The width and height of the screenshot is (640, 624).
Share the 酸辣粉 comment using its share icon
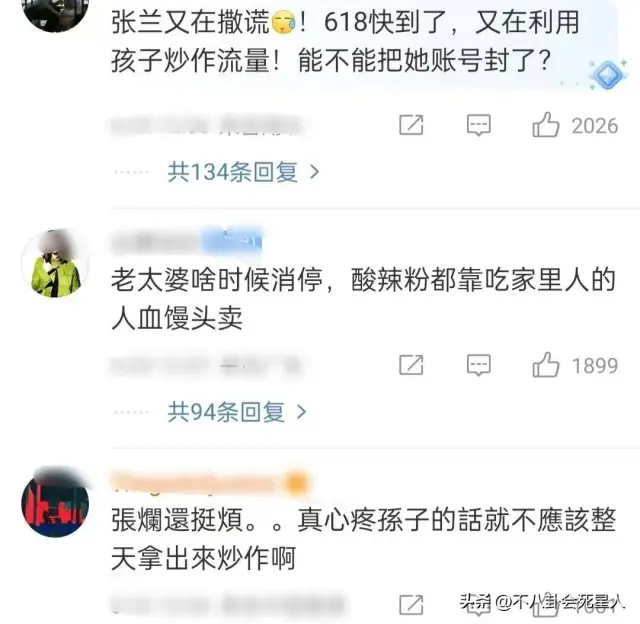411,365
